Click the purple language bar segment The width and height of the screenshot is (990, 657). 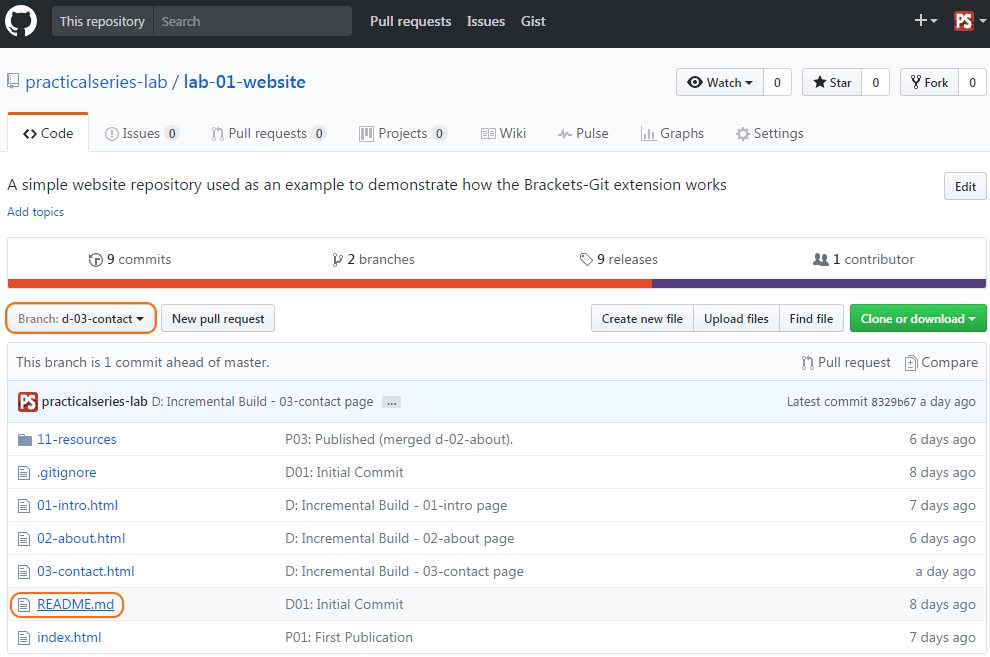[819, 283]
